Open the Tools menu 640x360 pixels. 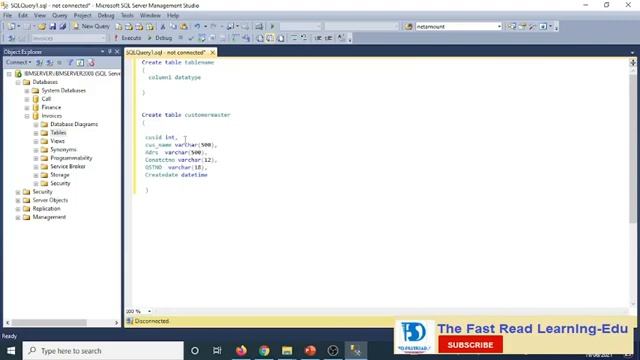click(x=127, y=16)
